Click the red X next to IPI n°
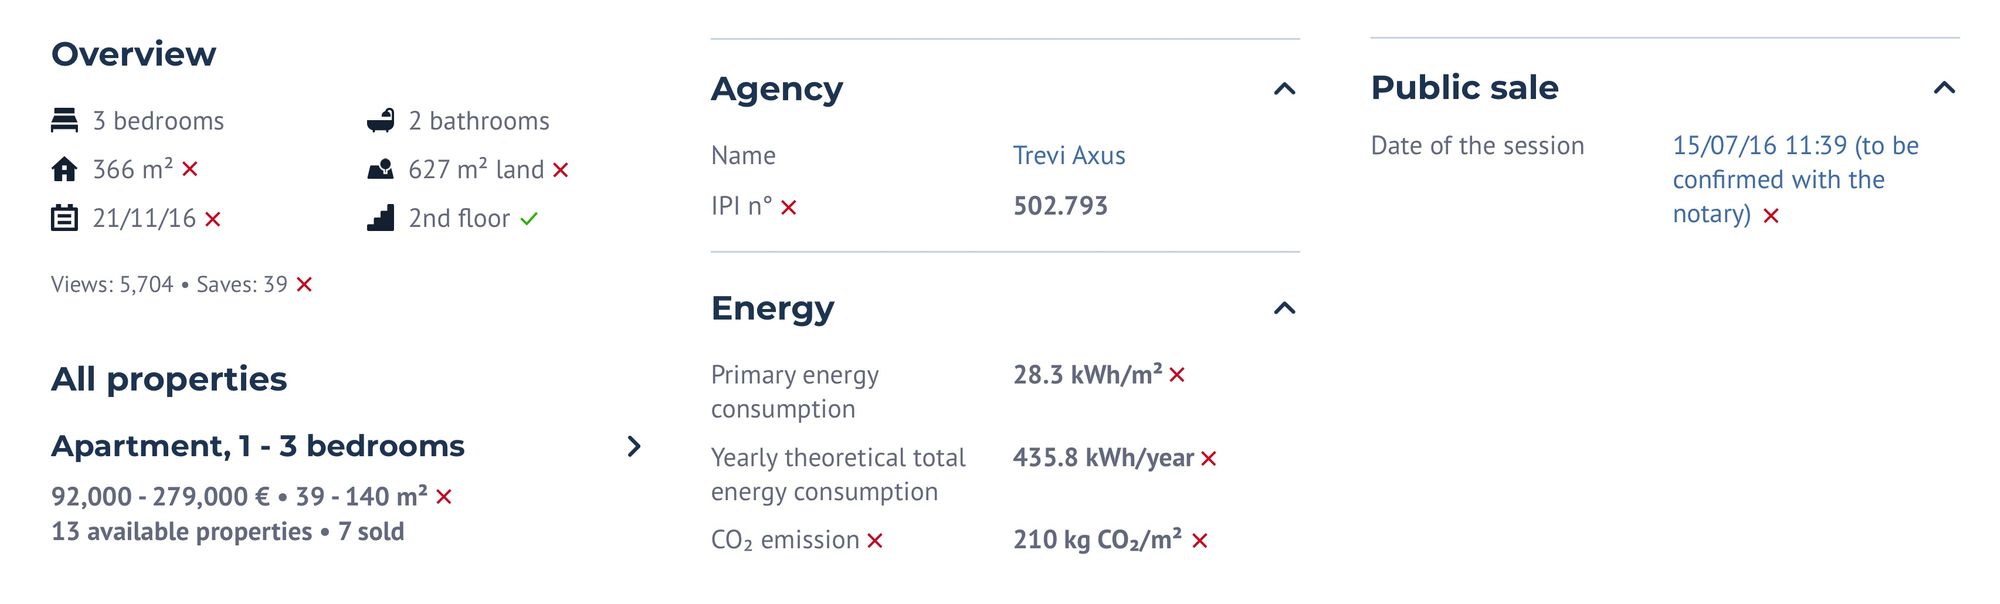This screenshot has height=604, width=2000. point(789,207)
